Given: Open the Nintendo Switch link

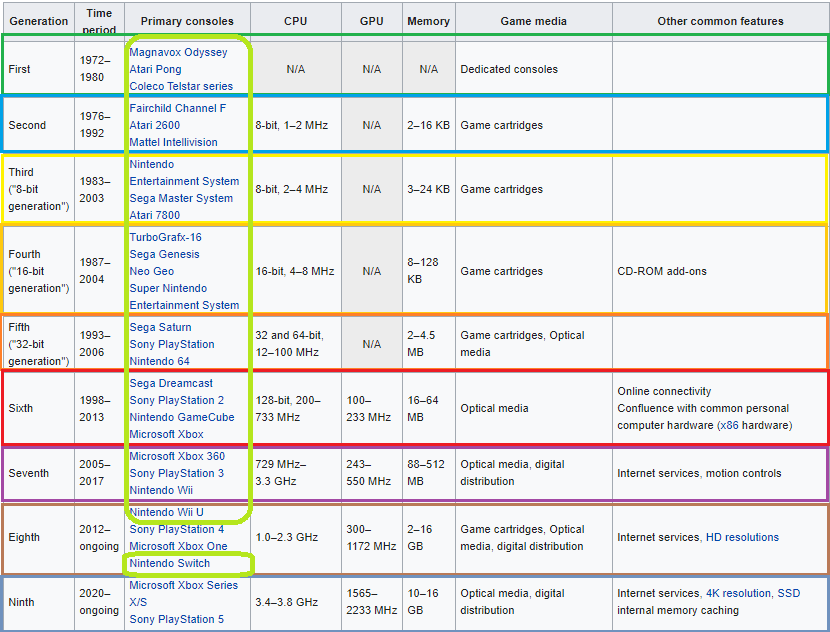Looking at the screenshot, I should tap(169, 563).
